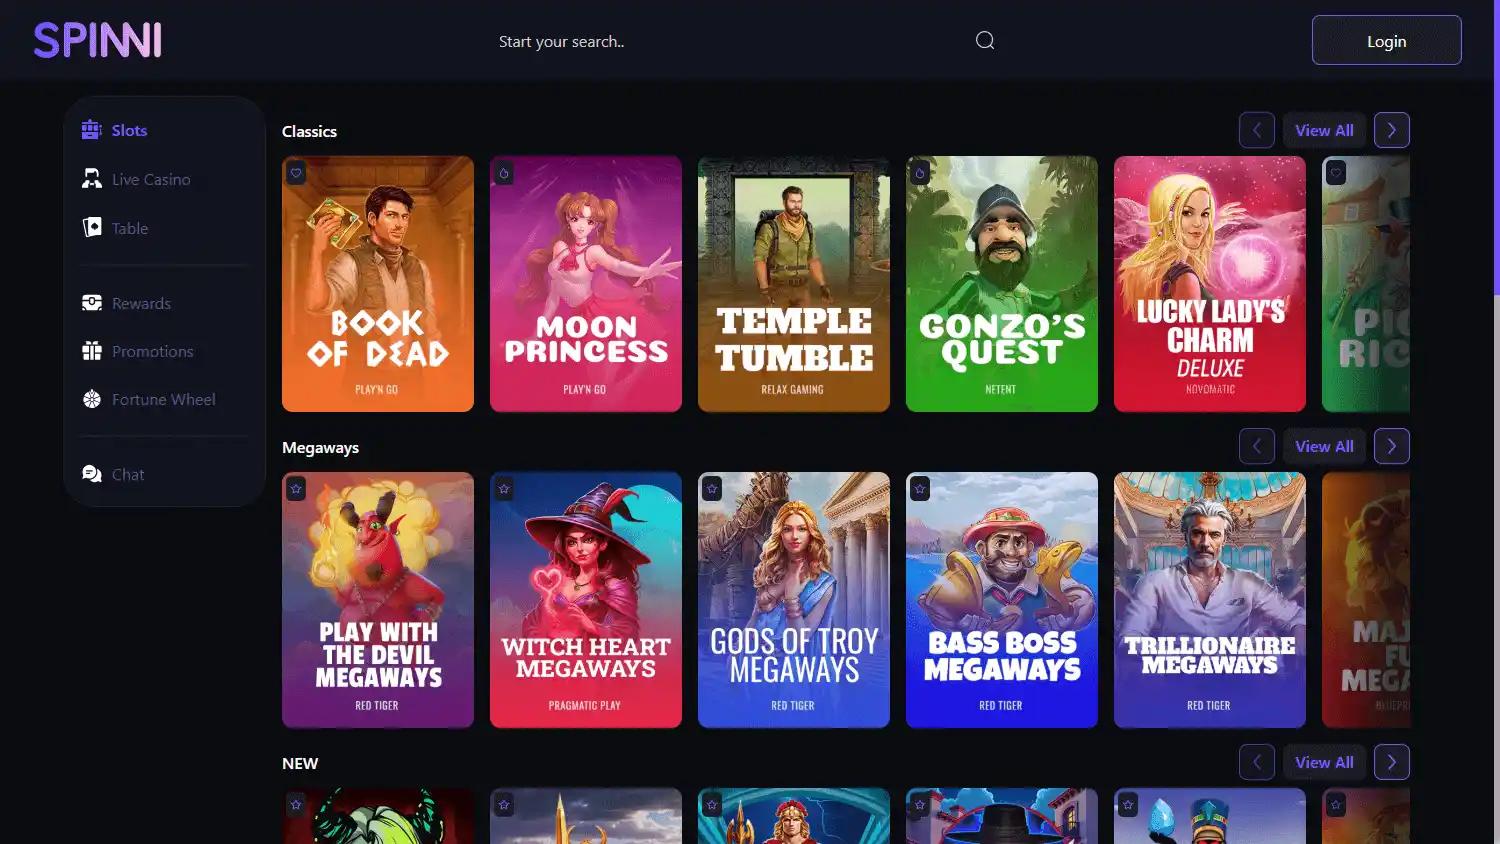The height and width of the screenshot is (844, 1500).
Task: Open the Witch Heart Megaways game
Action: pos(586,600)
